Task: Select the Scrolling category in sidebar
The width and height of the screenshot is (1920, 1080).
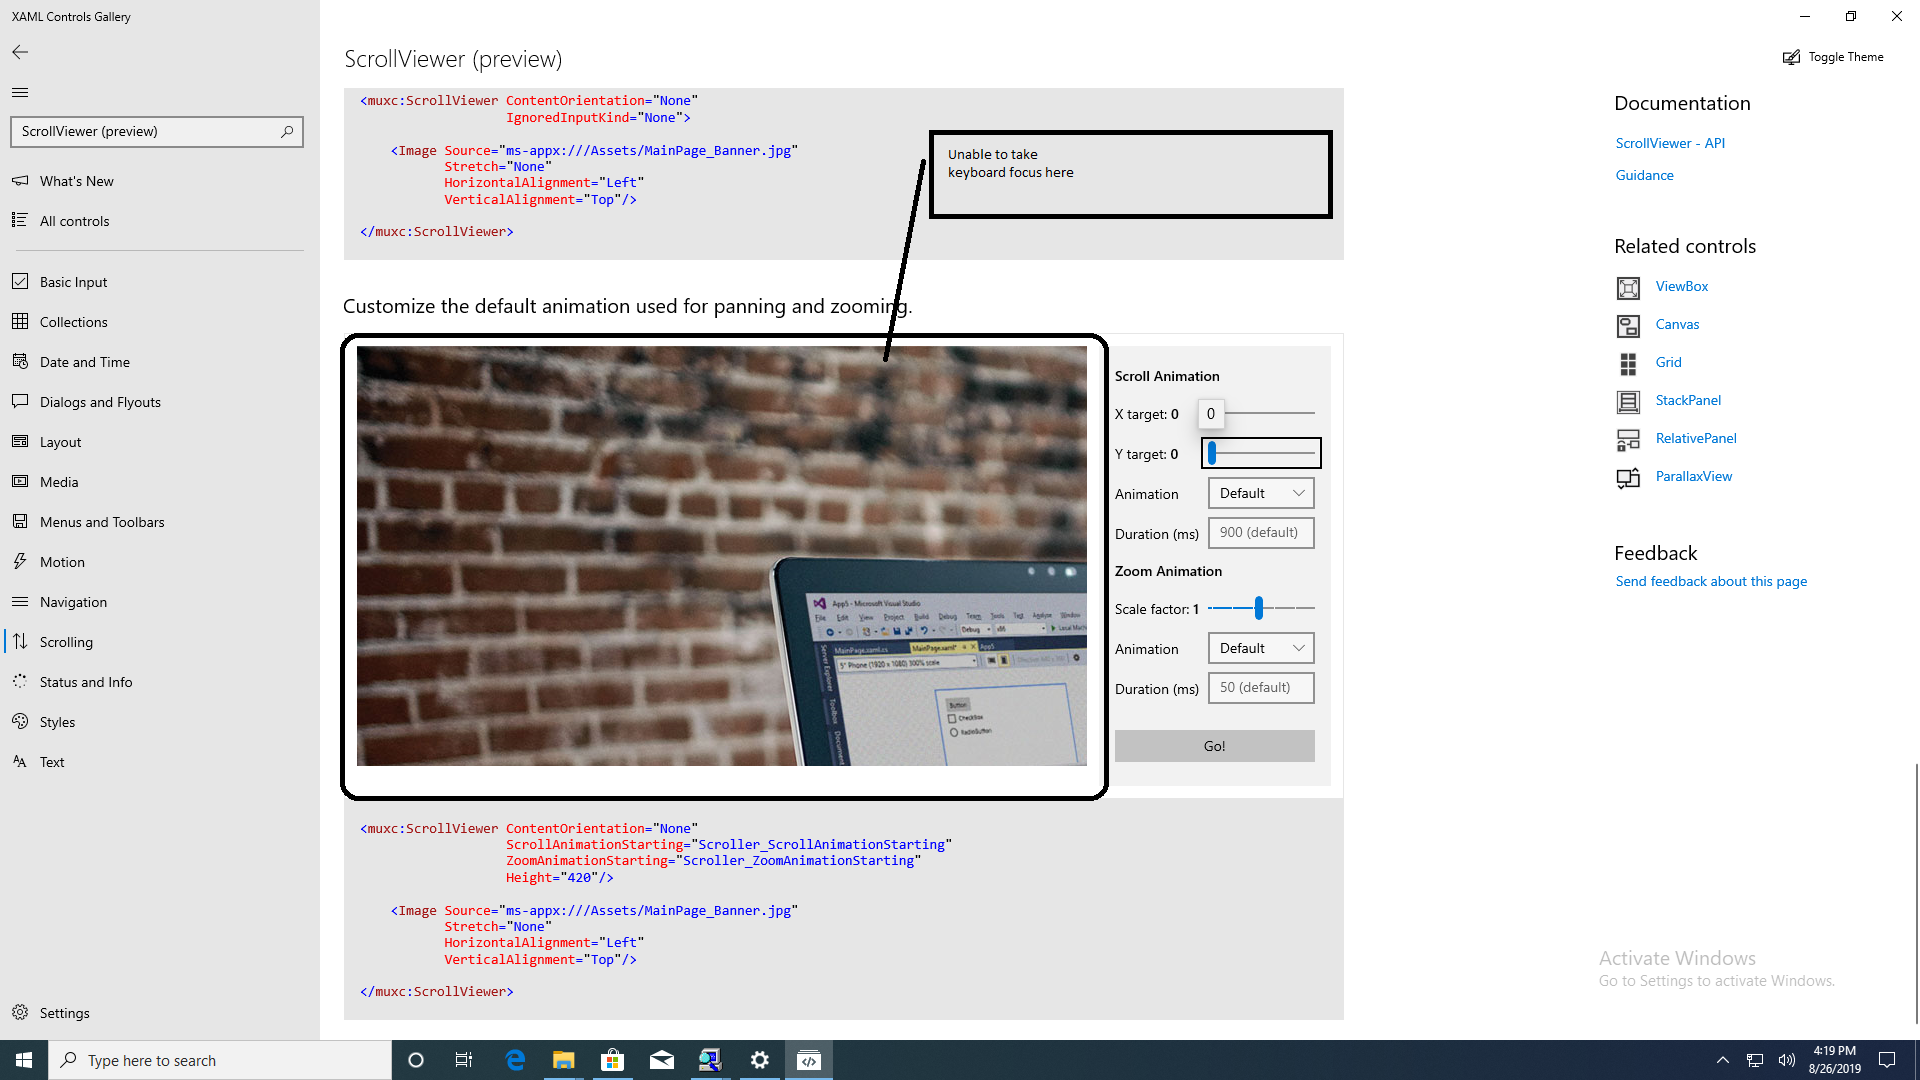Action: pyautogui.click(x=66, y=641)
